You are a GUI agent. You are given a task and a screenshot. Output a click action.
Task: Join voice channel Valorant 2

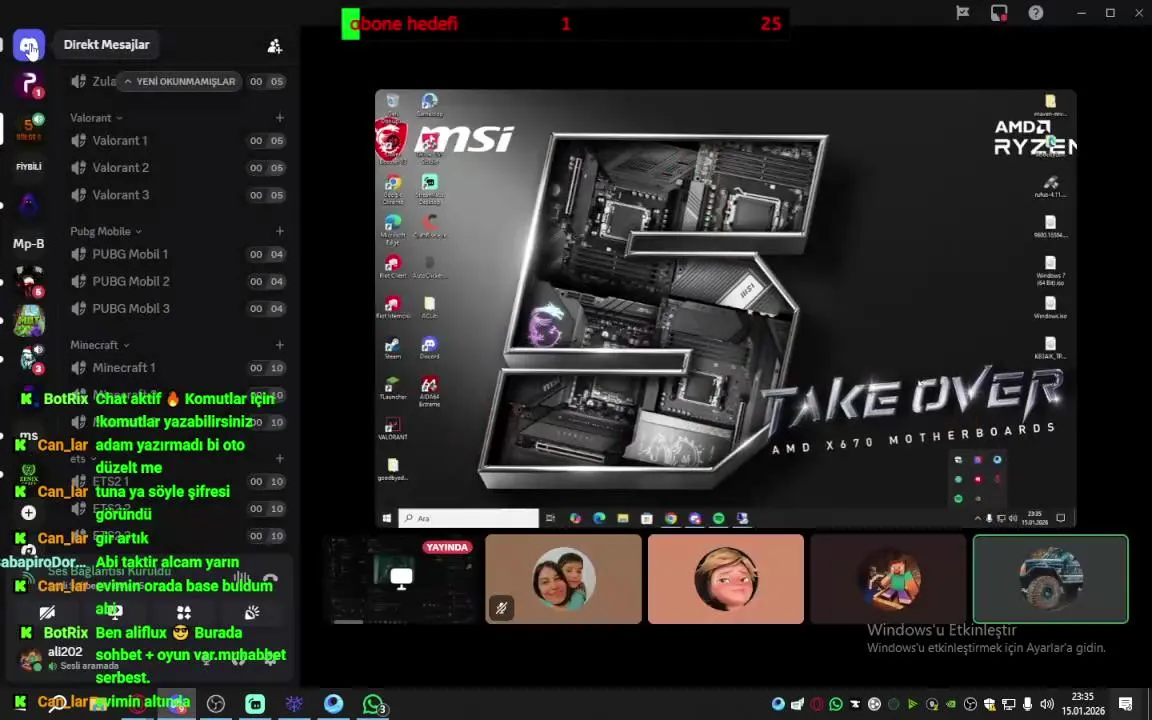coord(178,168)
